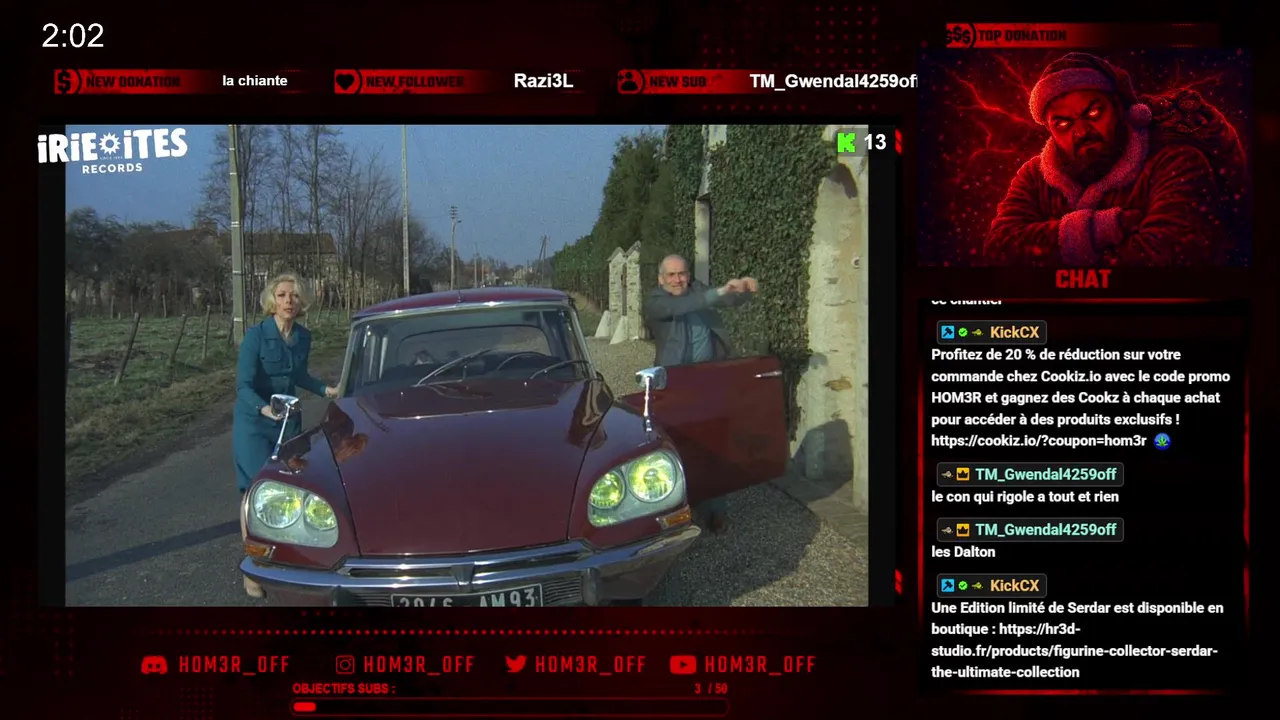Click 'Profitez de 20 % de réduction' message text
This screenshot has width=1280, height=720.
point(1081,398)
